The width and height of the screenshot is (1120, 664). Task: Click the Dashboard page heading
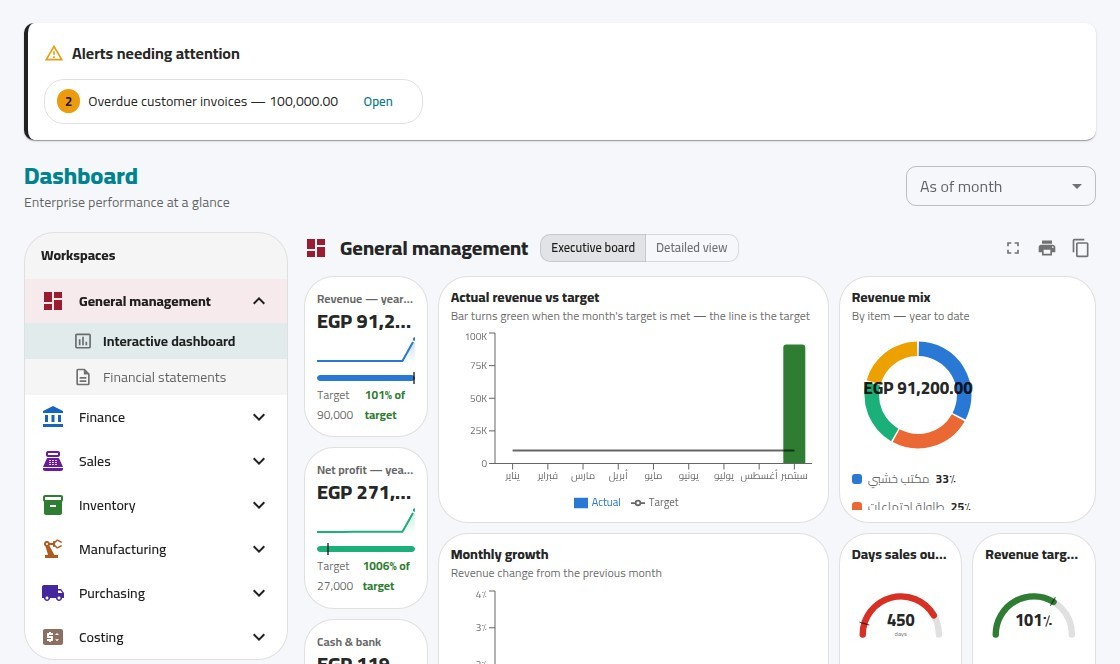click(x=81, y=176)
